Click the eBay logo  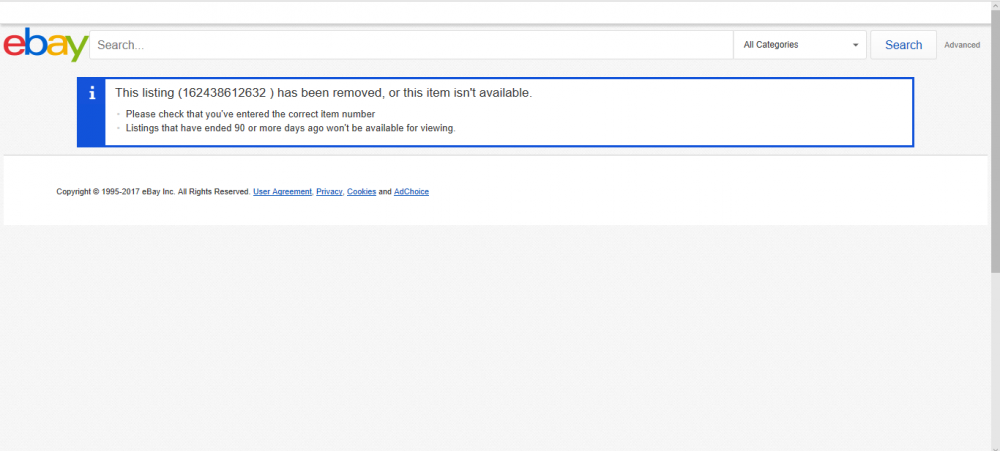pos(46,46)
